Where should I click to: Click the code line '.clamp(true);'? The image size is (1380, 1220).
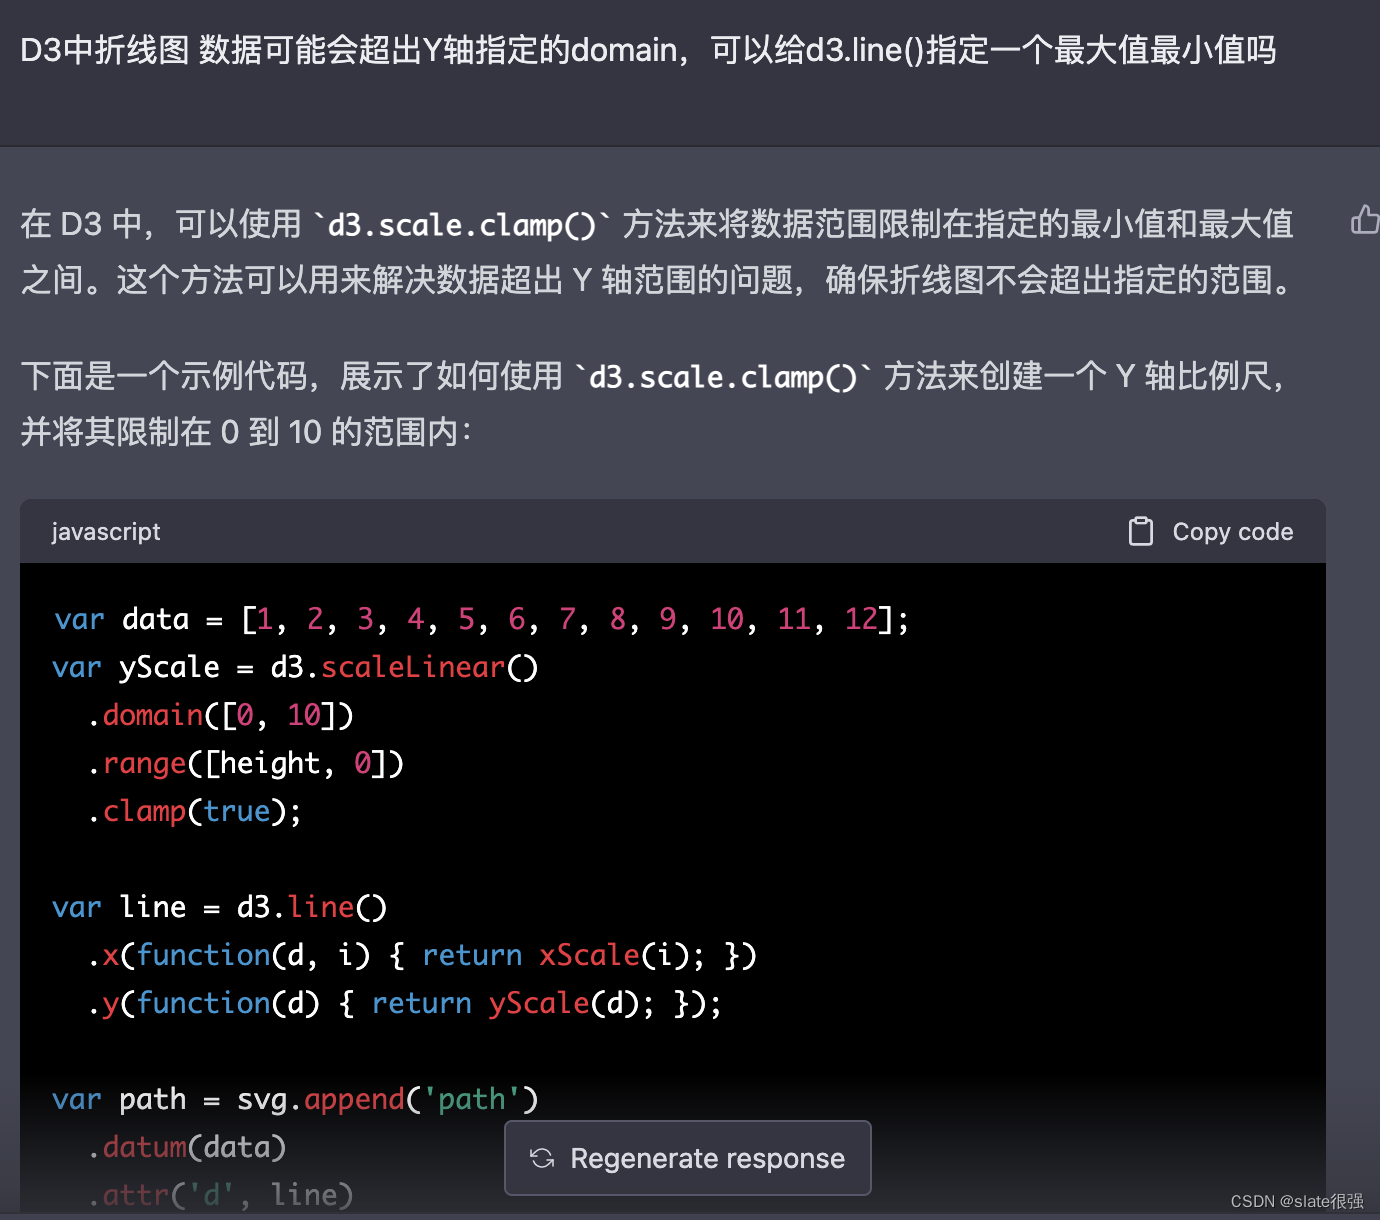[194, 811]
